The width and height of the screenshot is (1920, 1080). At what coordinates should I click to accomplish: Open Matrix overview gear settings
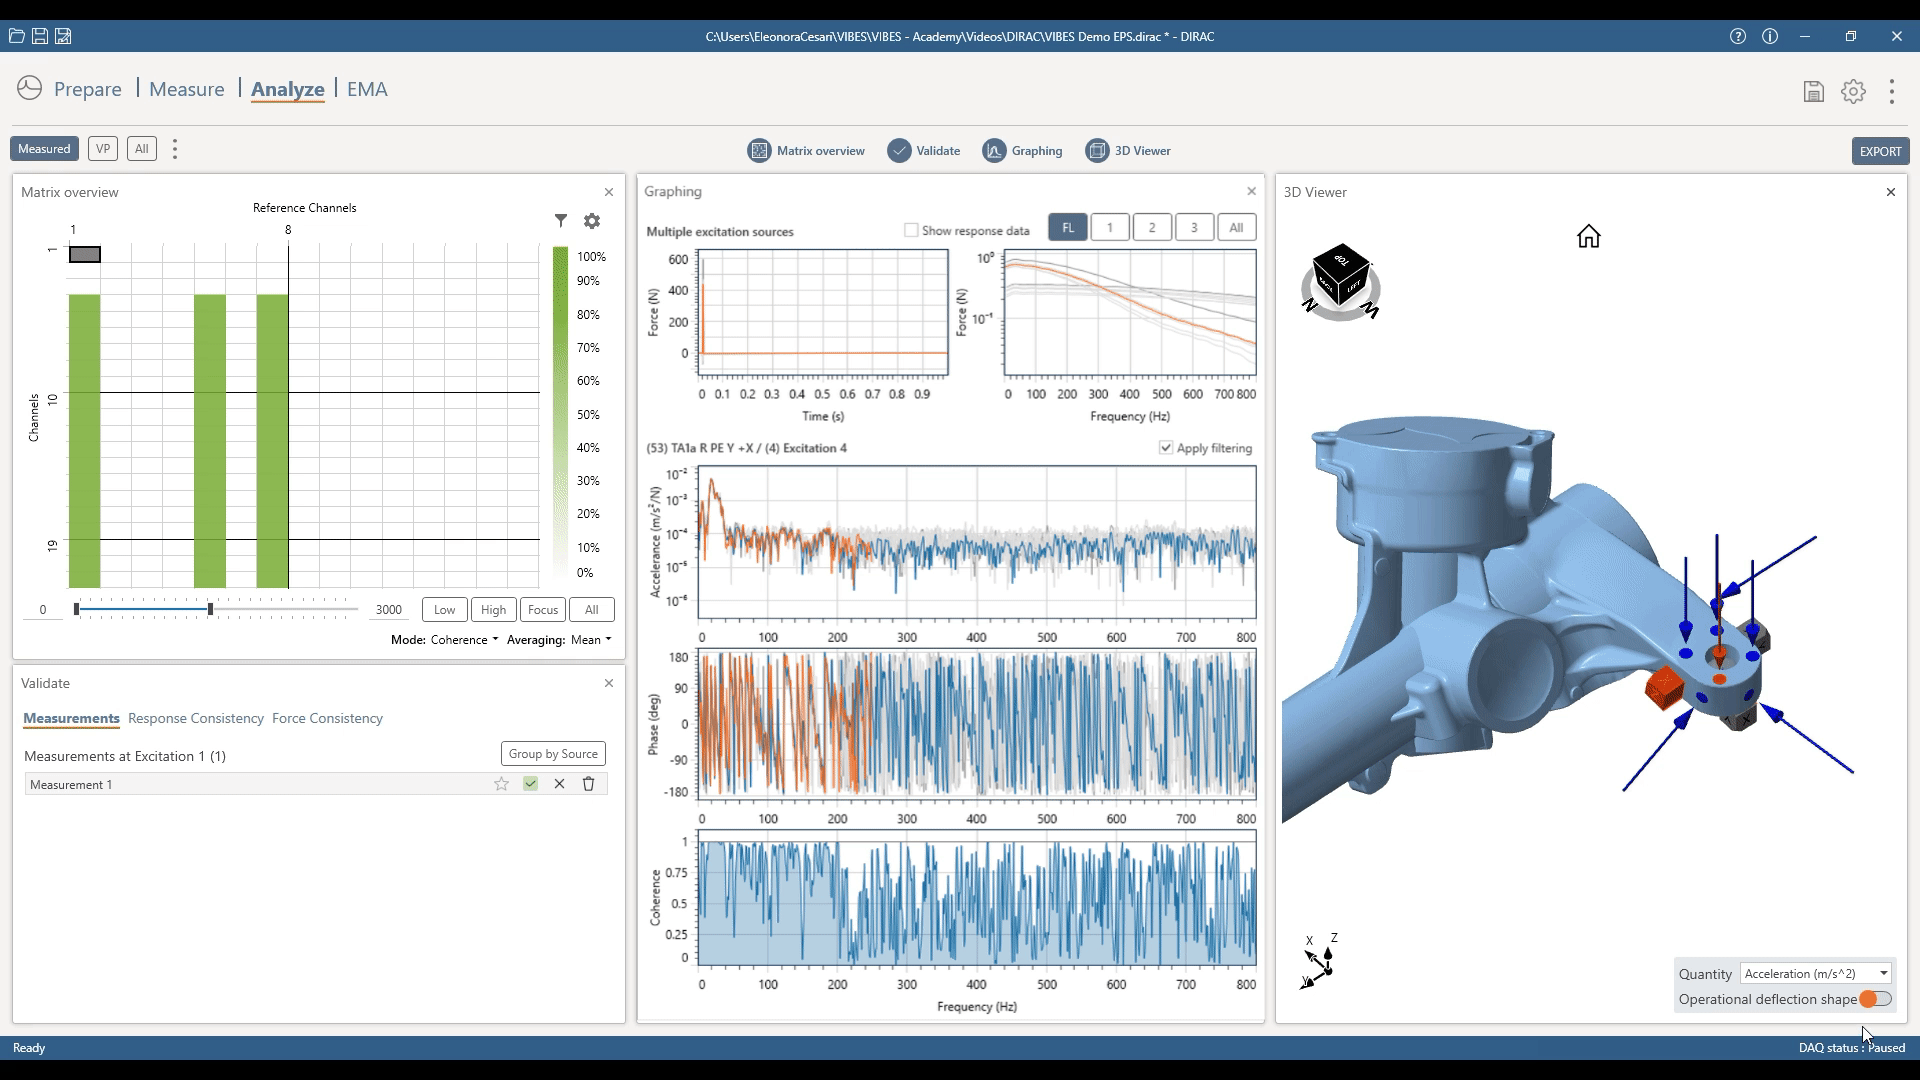point(592,221)
